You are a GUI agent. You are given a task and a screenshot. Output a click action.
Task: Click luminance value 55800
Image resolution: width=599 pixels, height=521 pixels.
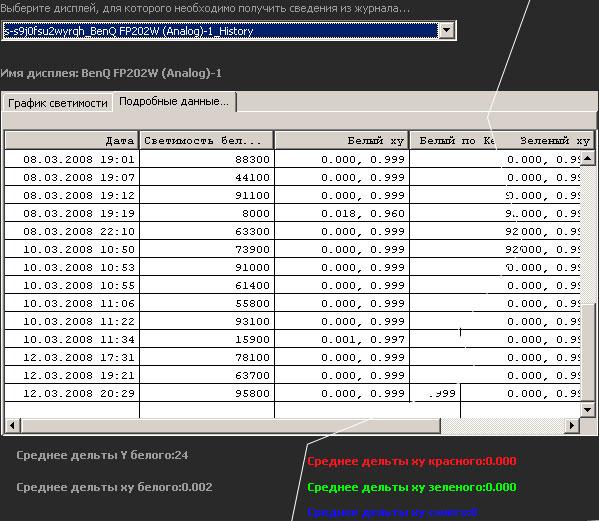(x=252, y=303)
